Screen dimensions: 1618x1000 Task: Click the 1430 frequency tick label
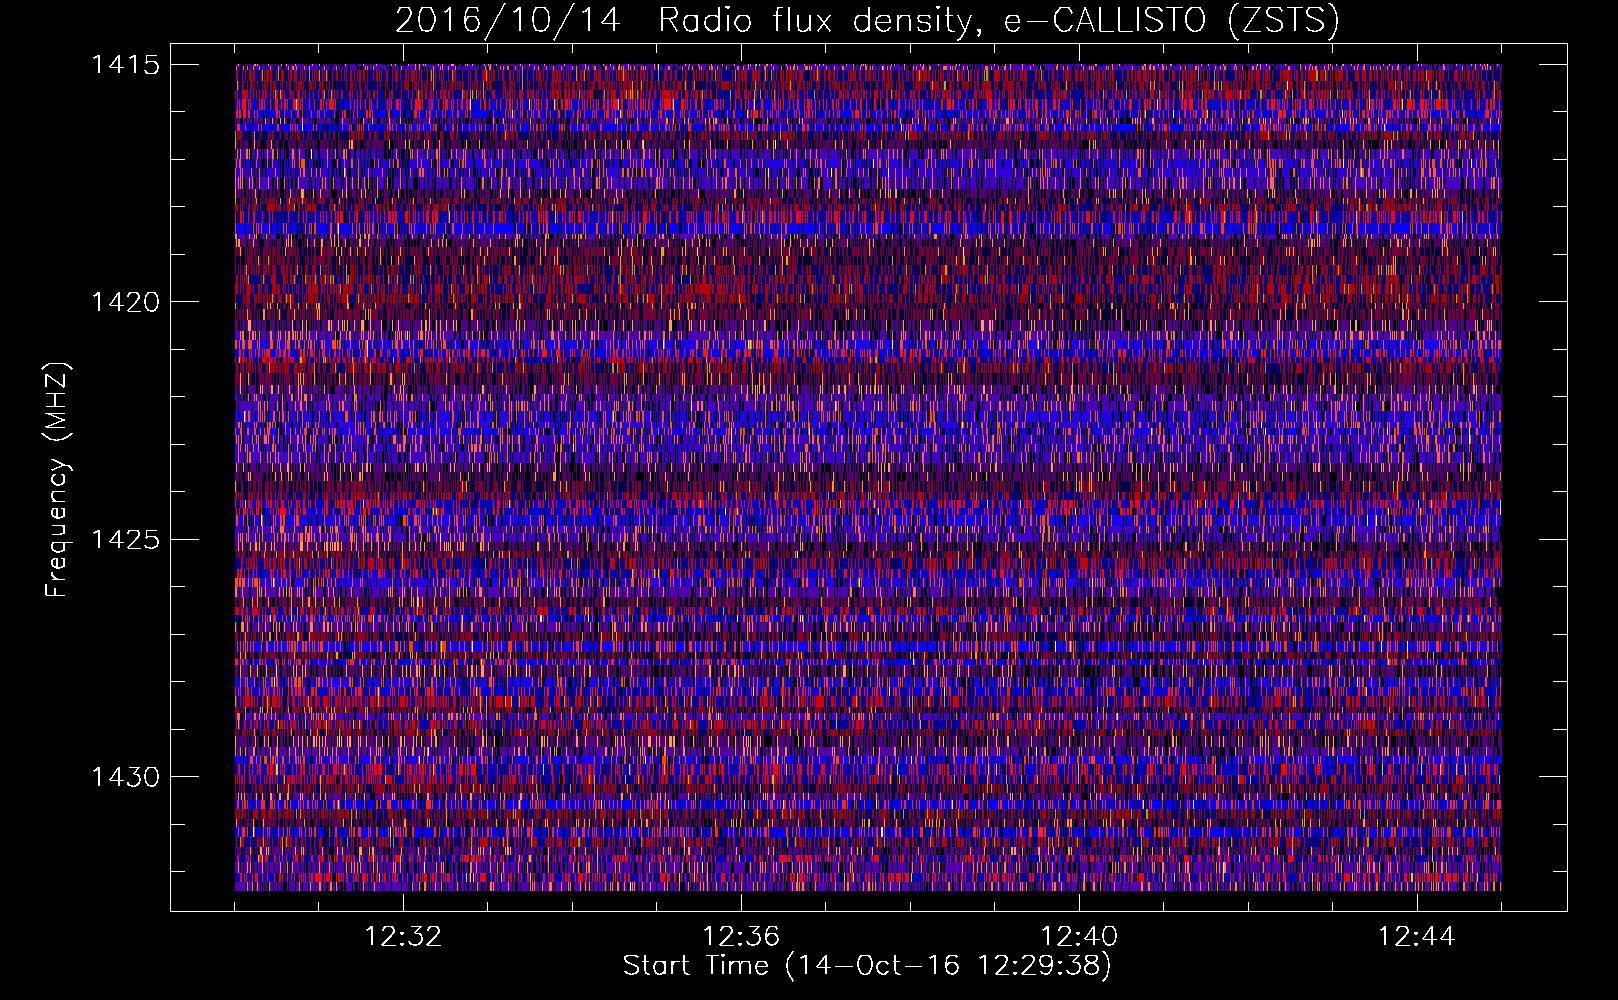(x=125, y=777)
